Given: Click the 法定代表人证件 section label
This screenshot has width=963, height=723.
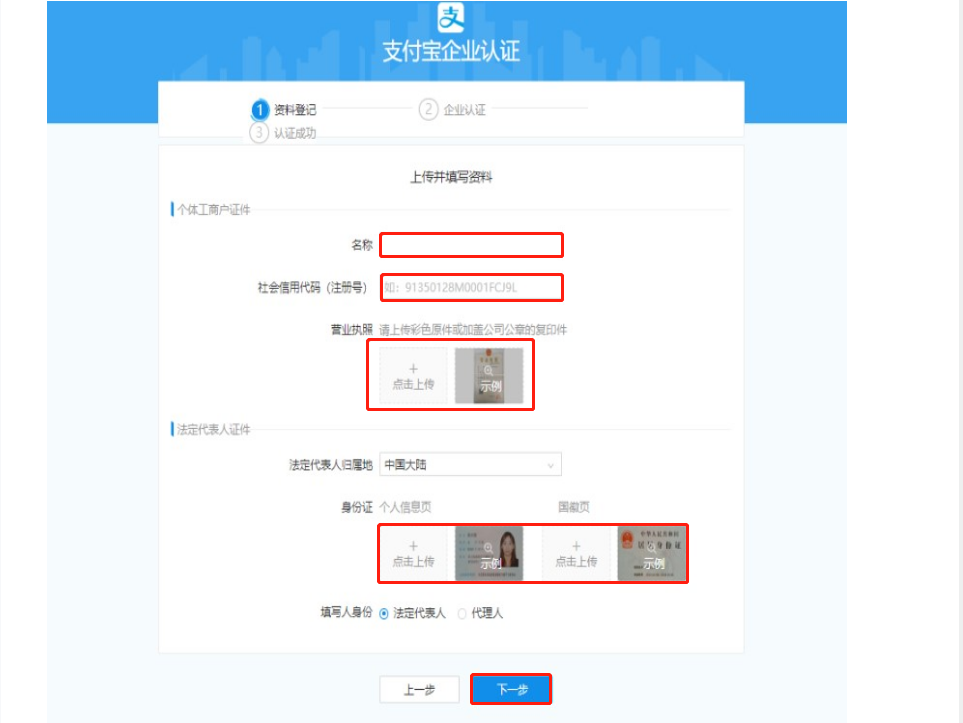Looking at the screenshot, I should click(214, 429).
